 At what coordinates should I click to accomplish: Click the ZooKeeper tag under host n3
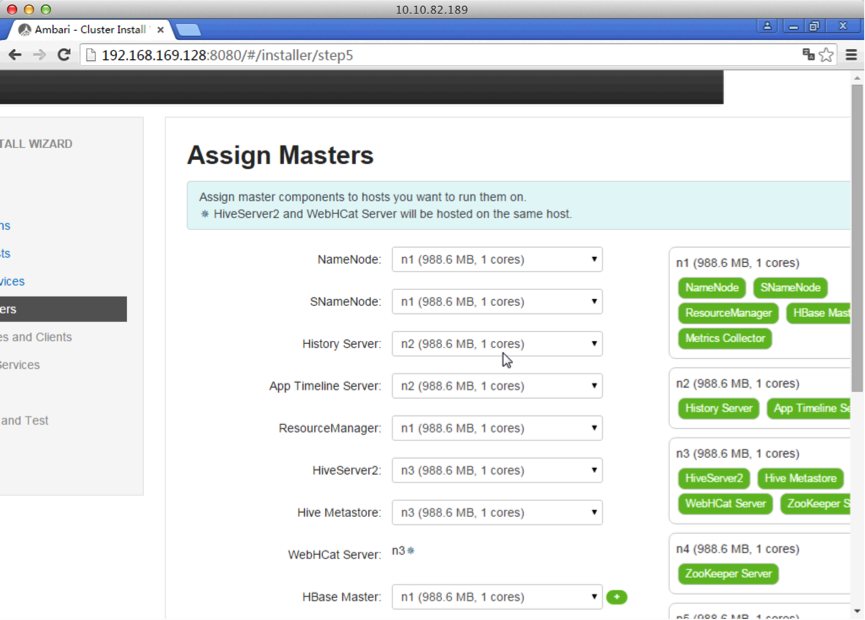815,504
